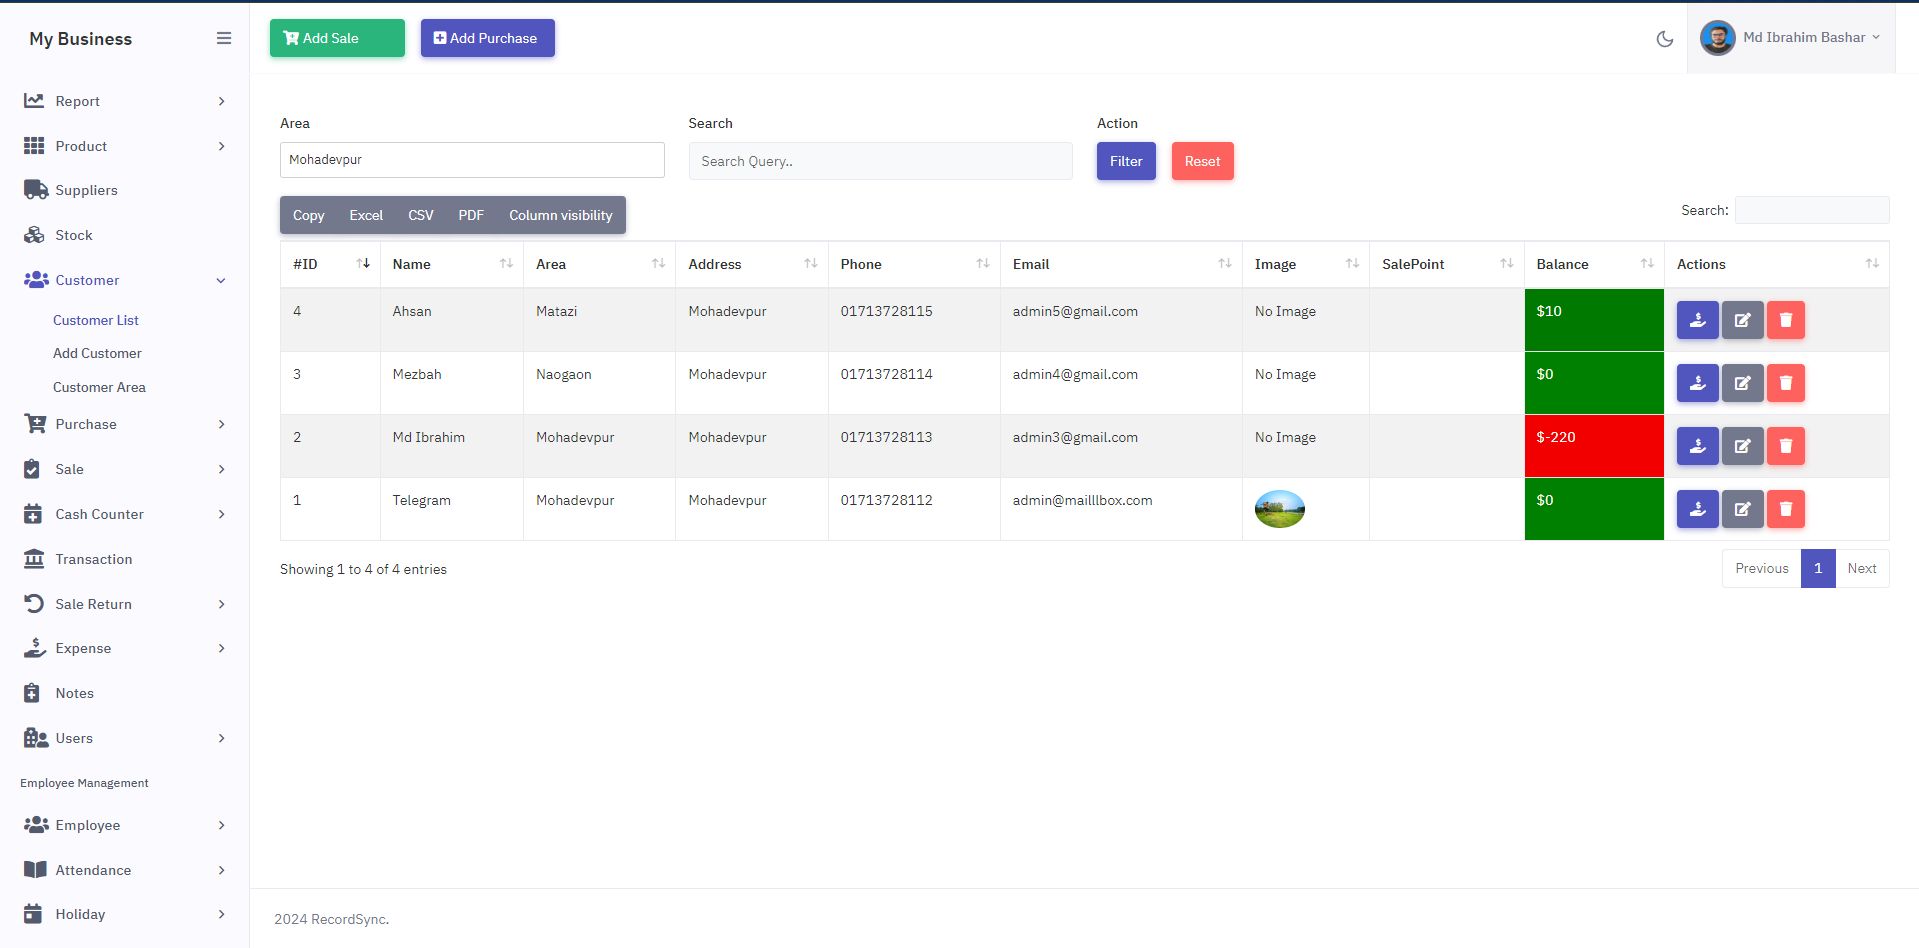
Task: Go to Add Customer submenu item
Action: [97, 353]
